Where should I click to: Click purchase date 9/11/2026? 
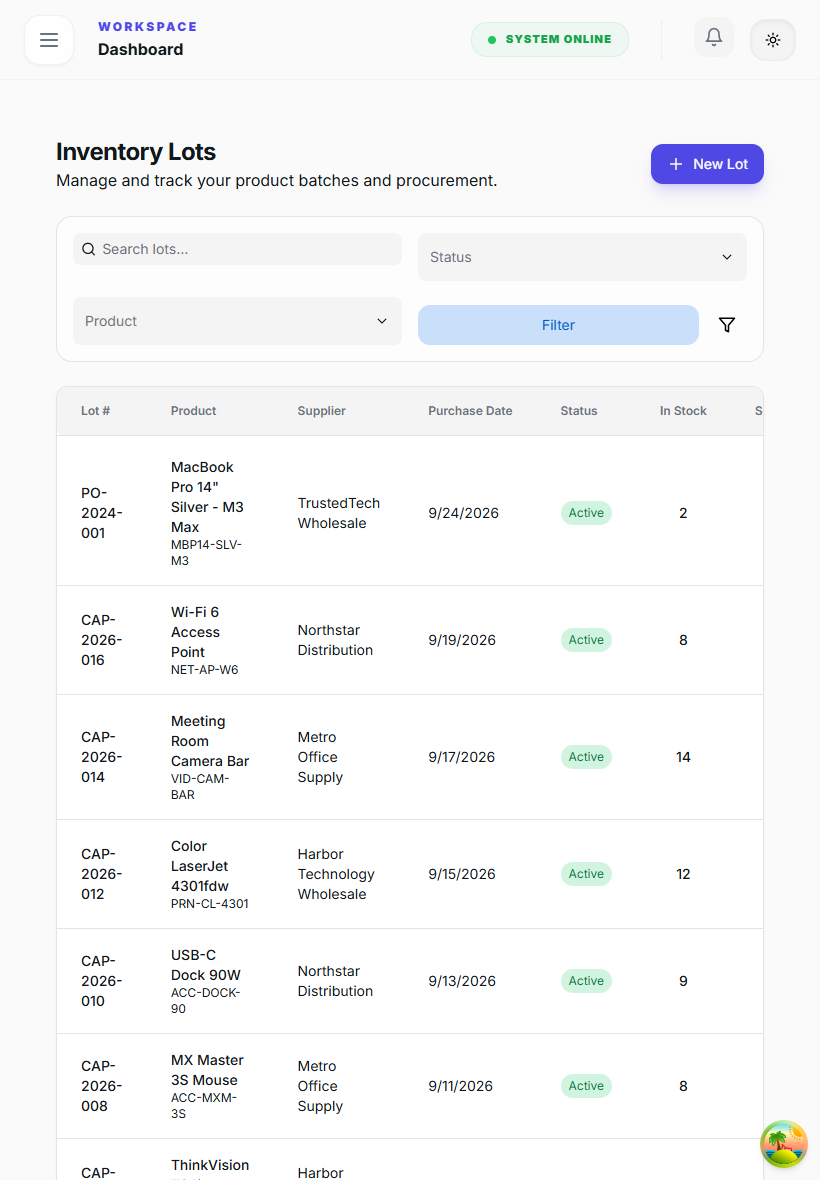[460, 1086]
